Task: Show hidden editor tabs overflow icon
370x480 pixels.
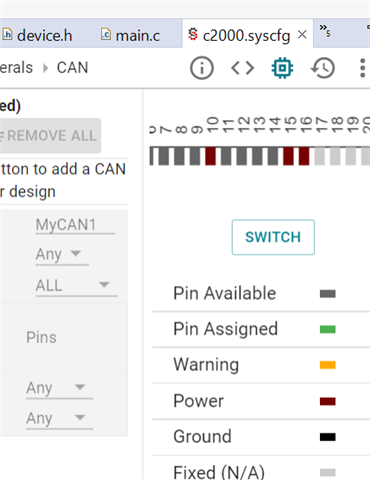Action: pyautogui.click(x=325, y=31)
